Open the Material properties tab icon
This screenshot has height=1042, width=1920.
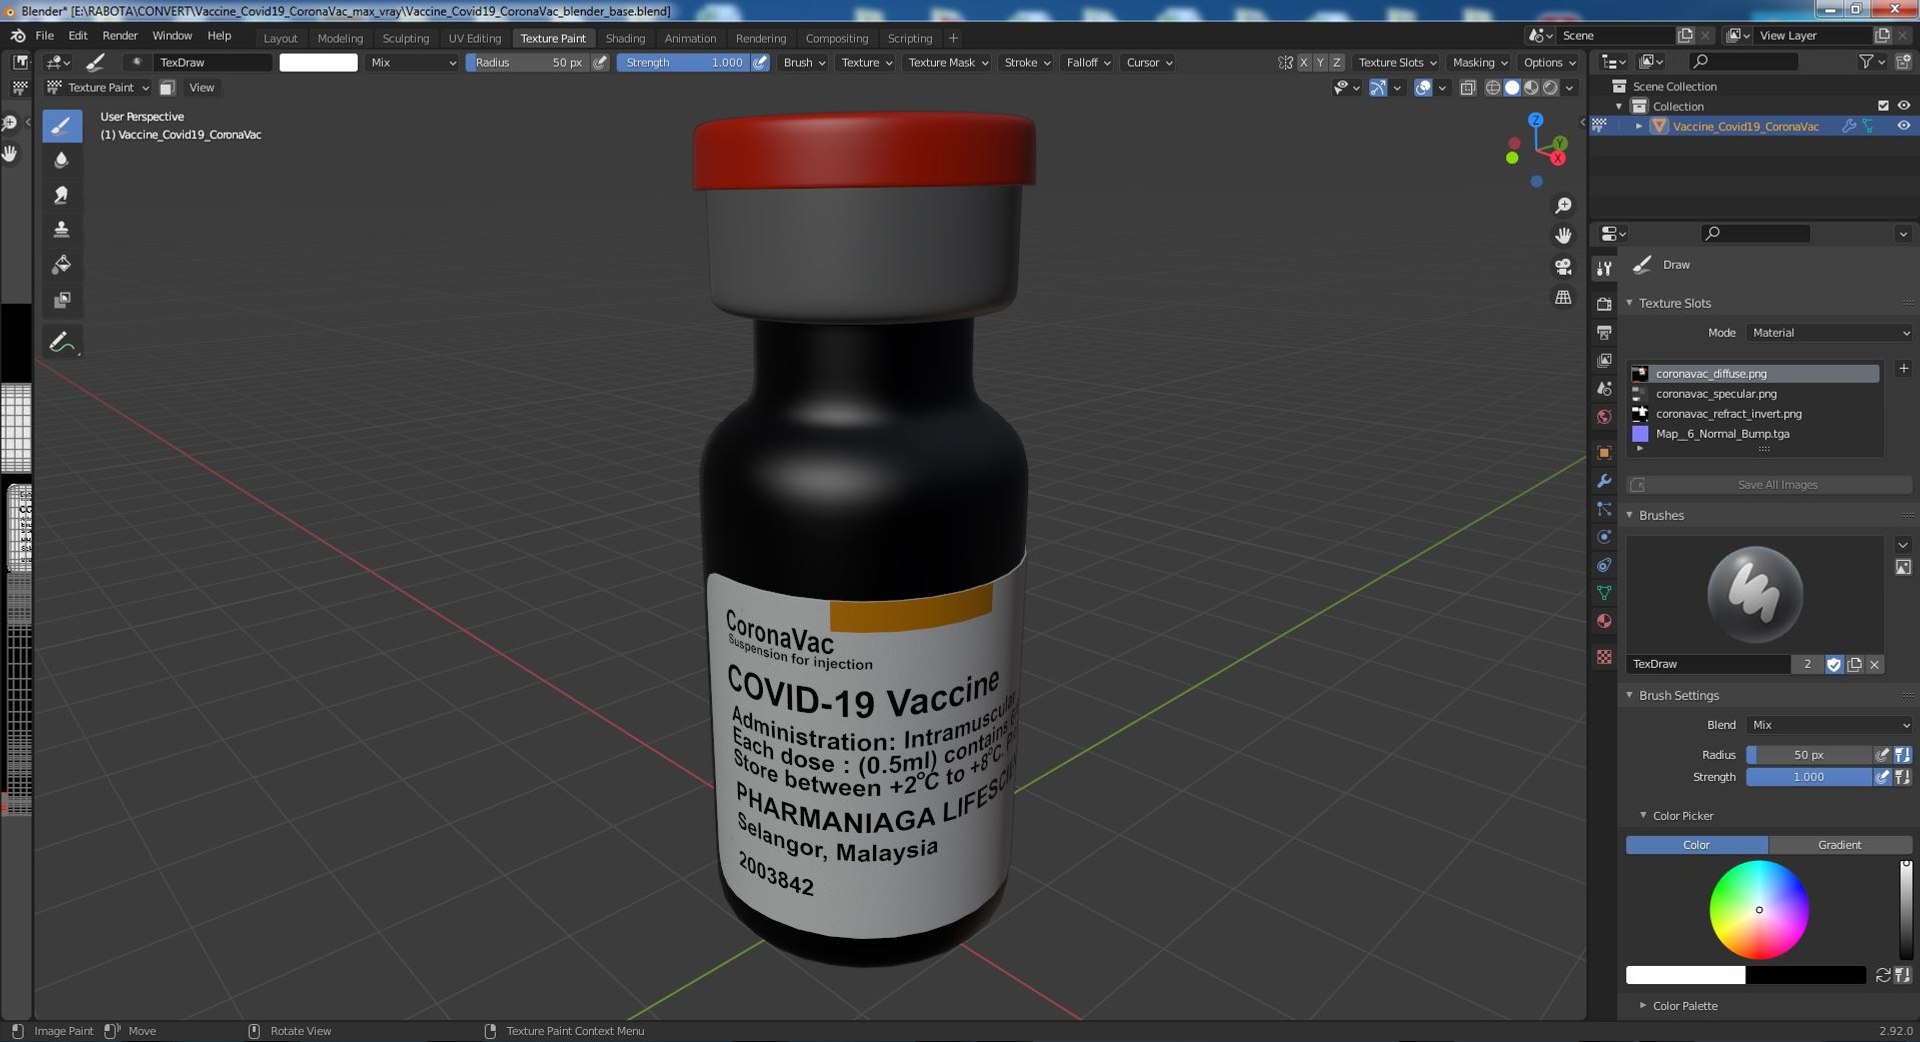1604,621
